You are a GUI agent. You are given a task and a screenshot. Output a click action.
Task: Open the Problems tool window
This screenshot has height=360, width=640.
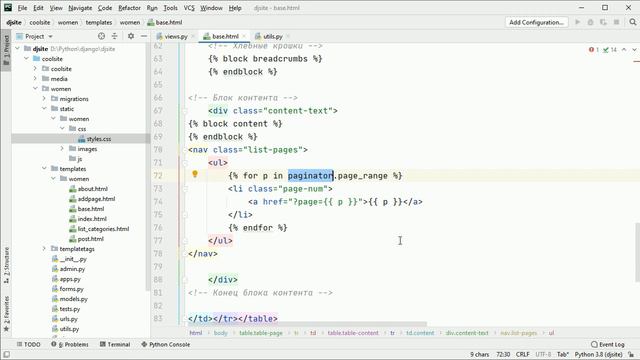tap(70, 344)
